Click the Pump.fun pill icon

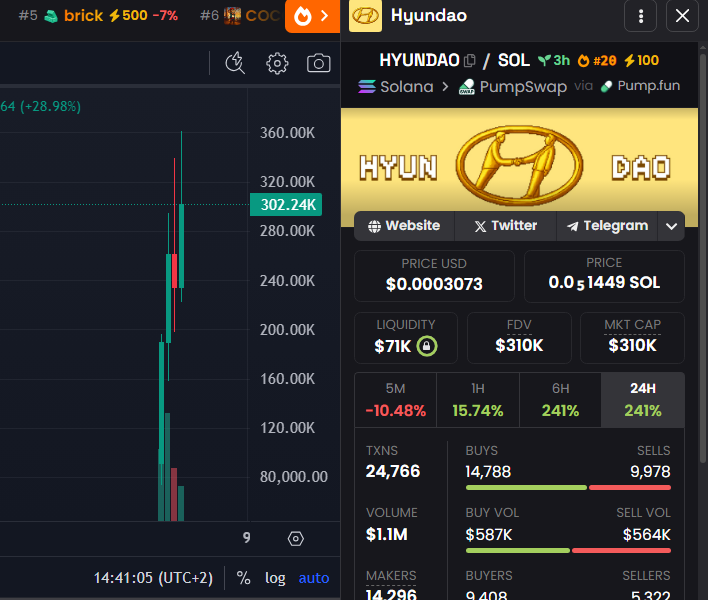606,86
